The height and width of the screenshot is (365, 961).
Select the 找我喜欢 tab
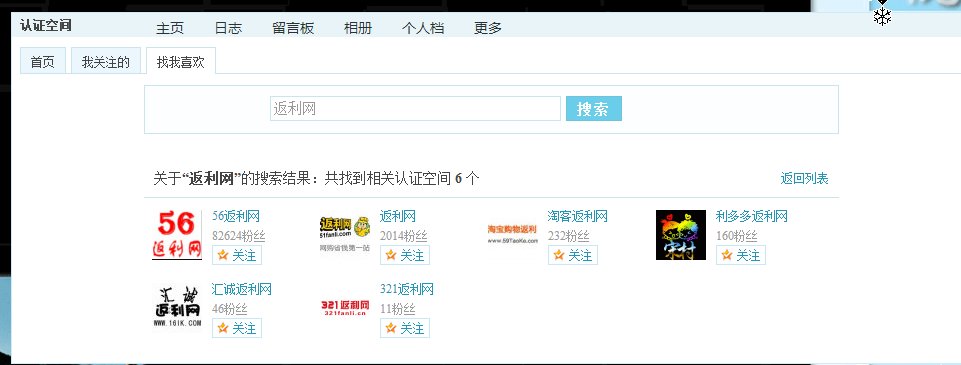[181, 61]
